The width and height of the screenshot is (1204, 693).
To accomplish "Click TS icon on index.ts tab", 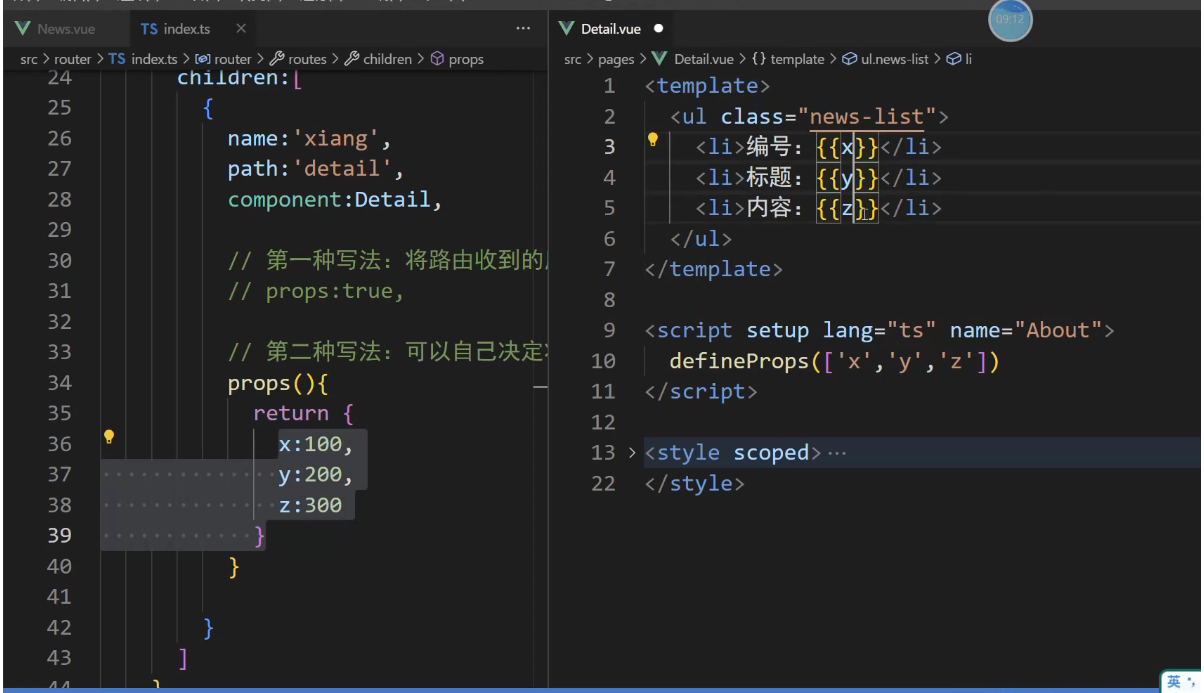I will point(148,29).
